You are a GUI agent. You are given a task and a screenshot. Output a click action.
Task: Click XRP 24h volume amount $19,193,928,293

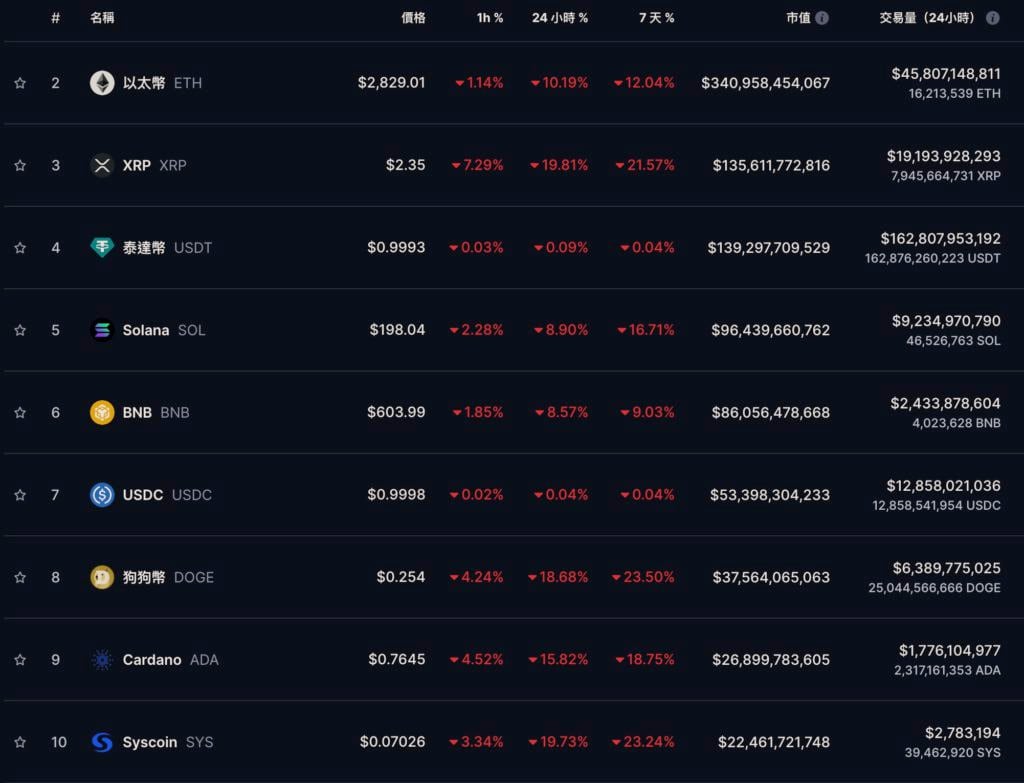(x=943, y=156)
